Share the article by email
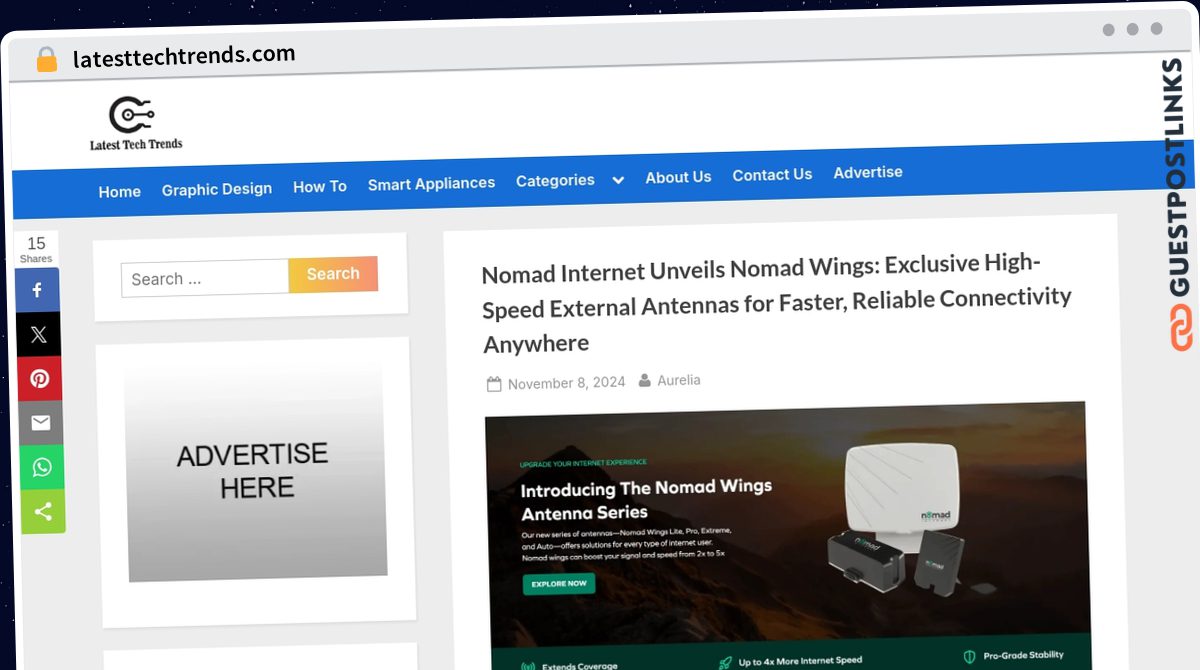The height and width of the screenshot is (670, 1200). 41,423
